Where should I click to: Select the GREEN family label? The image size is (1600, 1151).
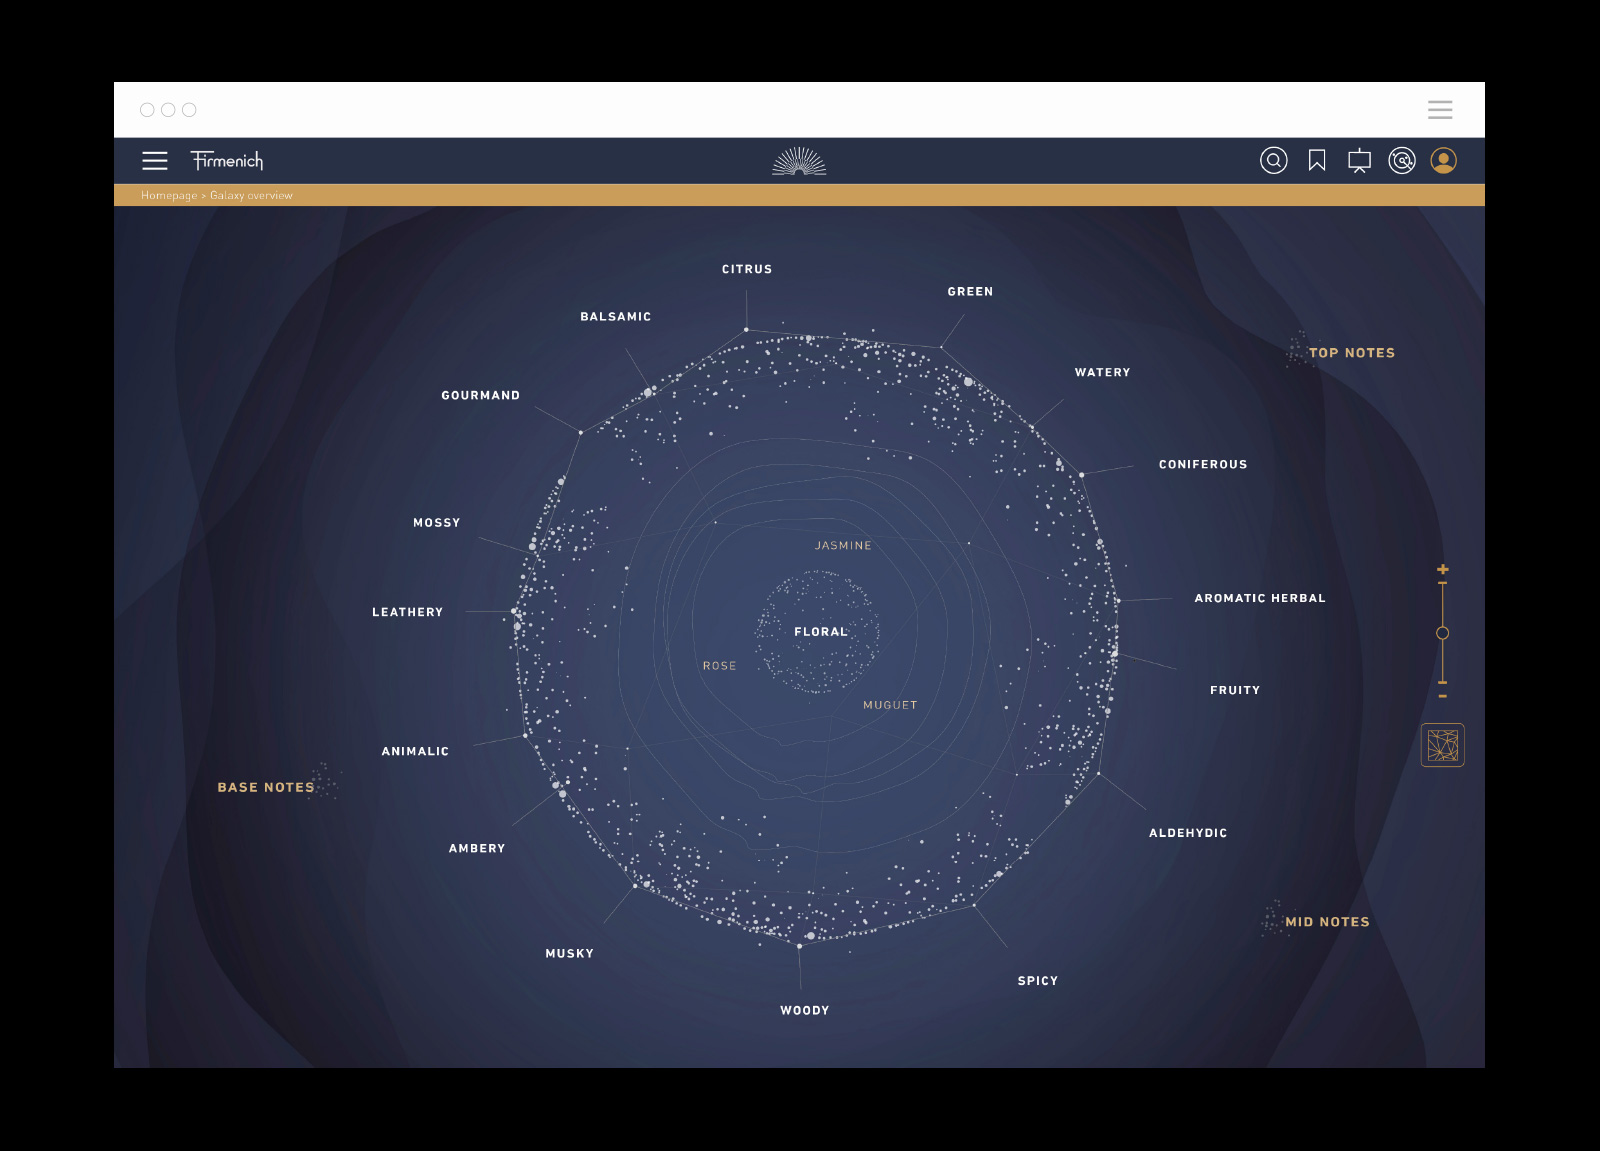970,292
